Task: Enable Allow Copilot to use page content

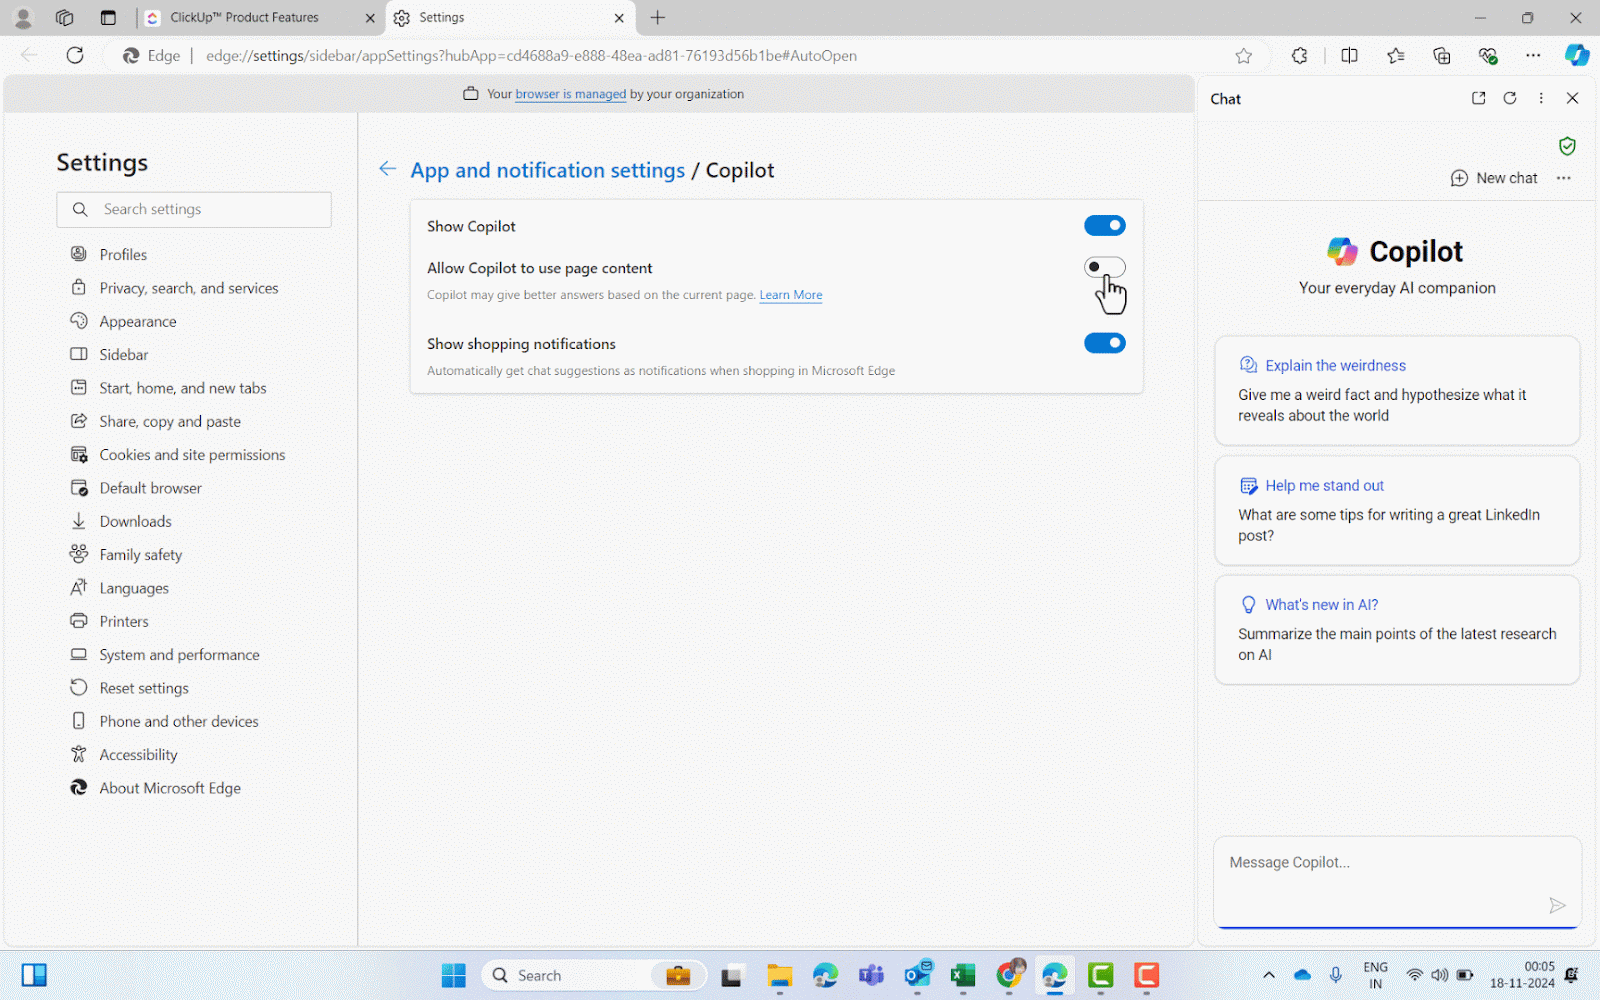Action: pos(1104,267)
